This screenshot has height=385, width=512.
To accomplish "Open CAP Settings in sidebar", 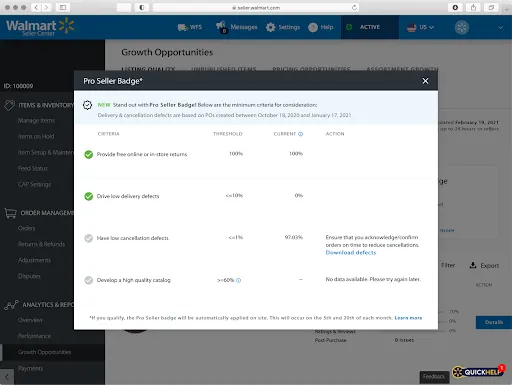I will click(x=35, y=184).
